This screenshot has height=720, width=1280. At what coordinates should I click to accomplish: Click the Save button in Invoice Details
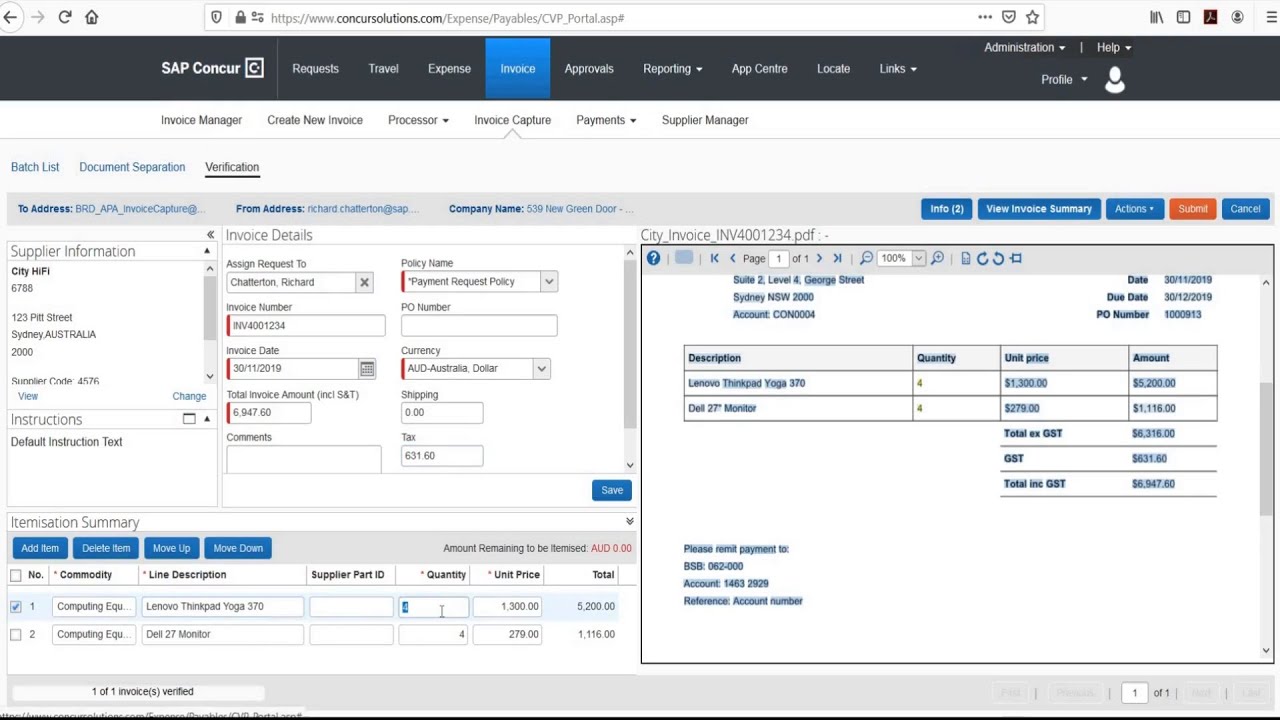tap(611, 490)
